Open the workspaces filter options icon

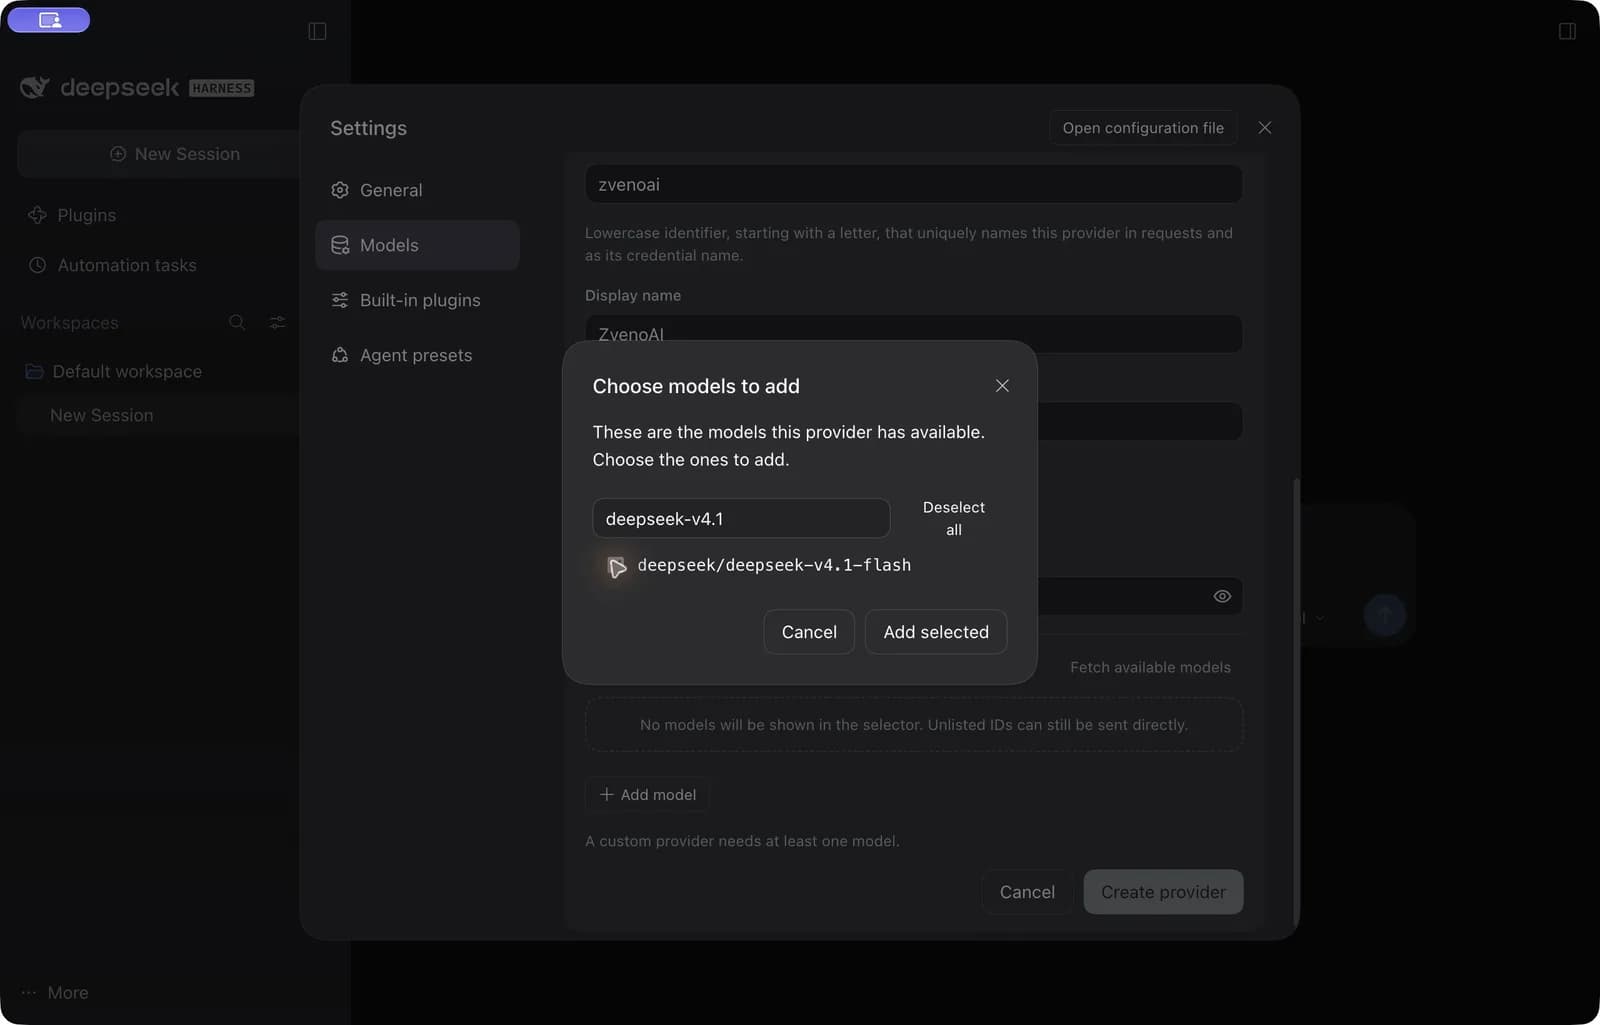(x=277, y=322)
